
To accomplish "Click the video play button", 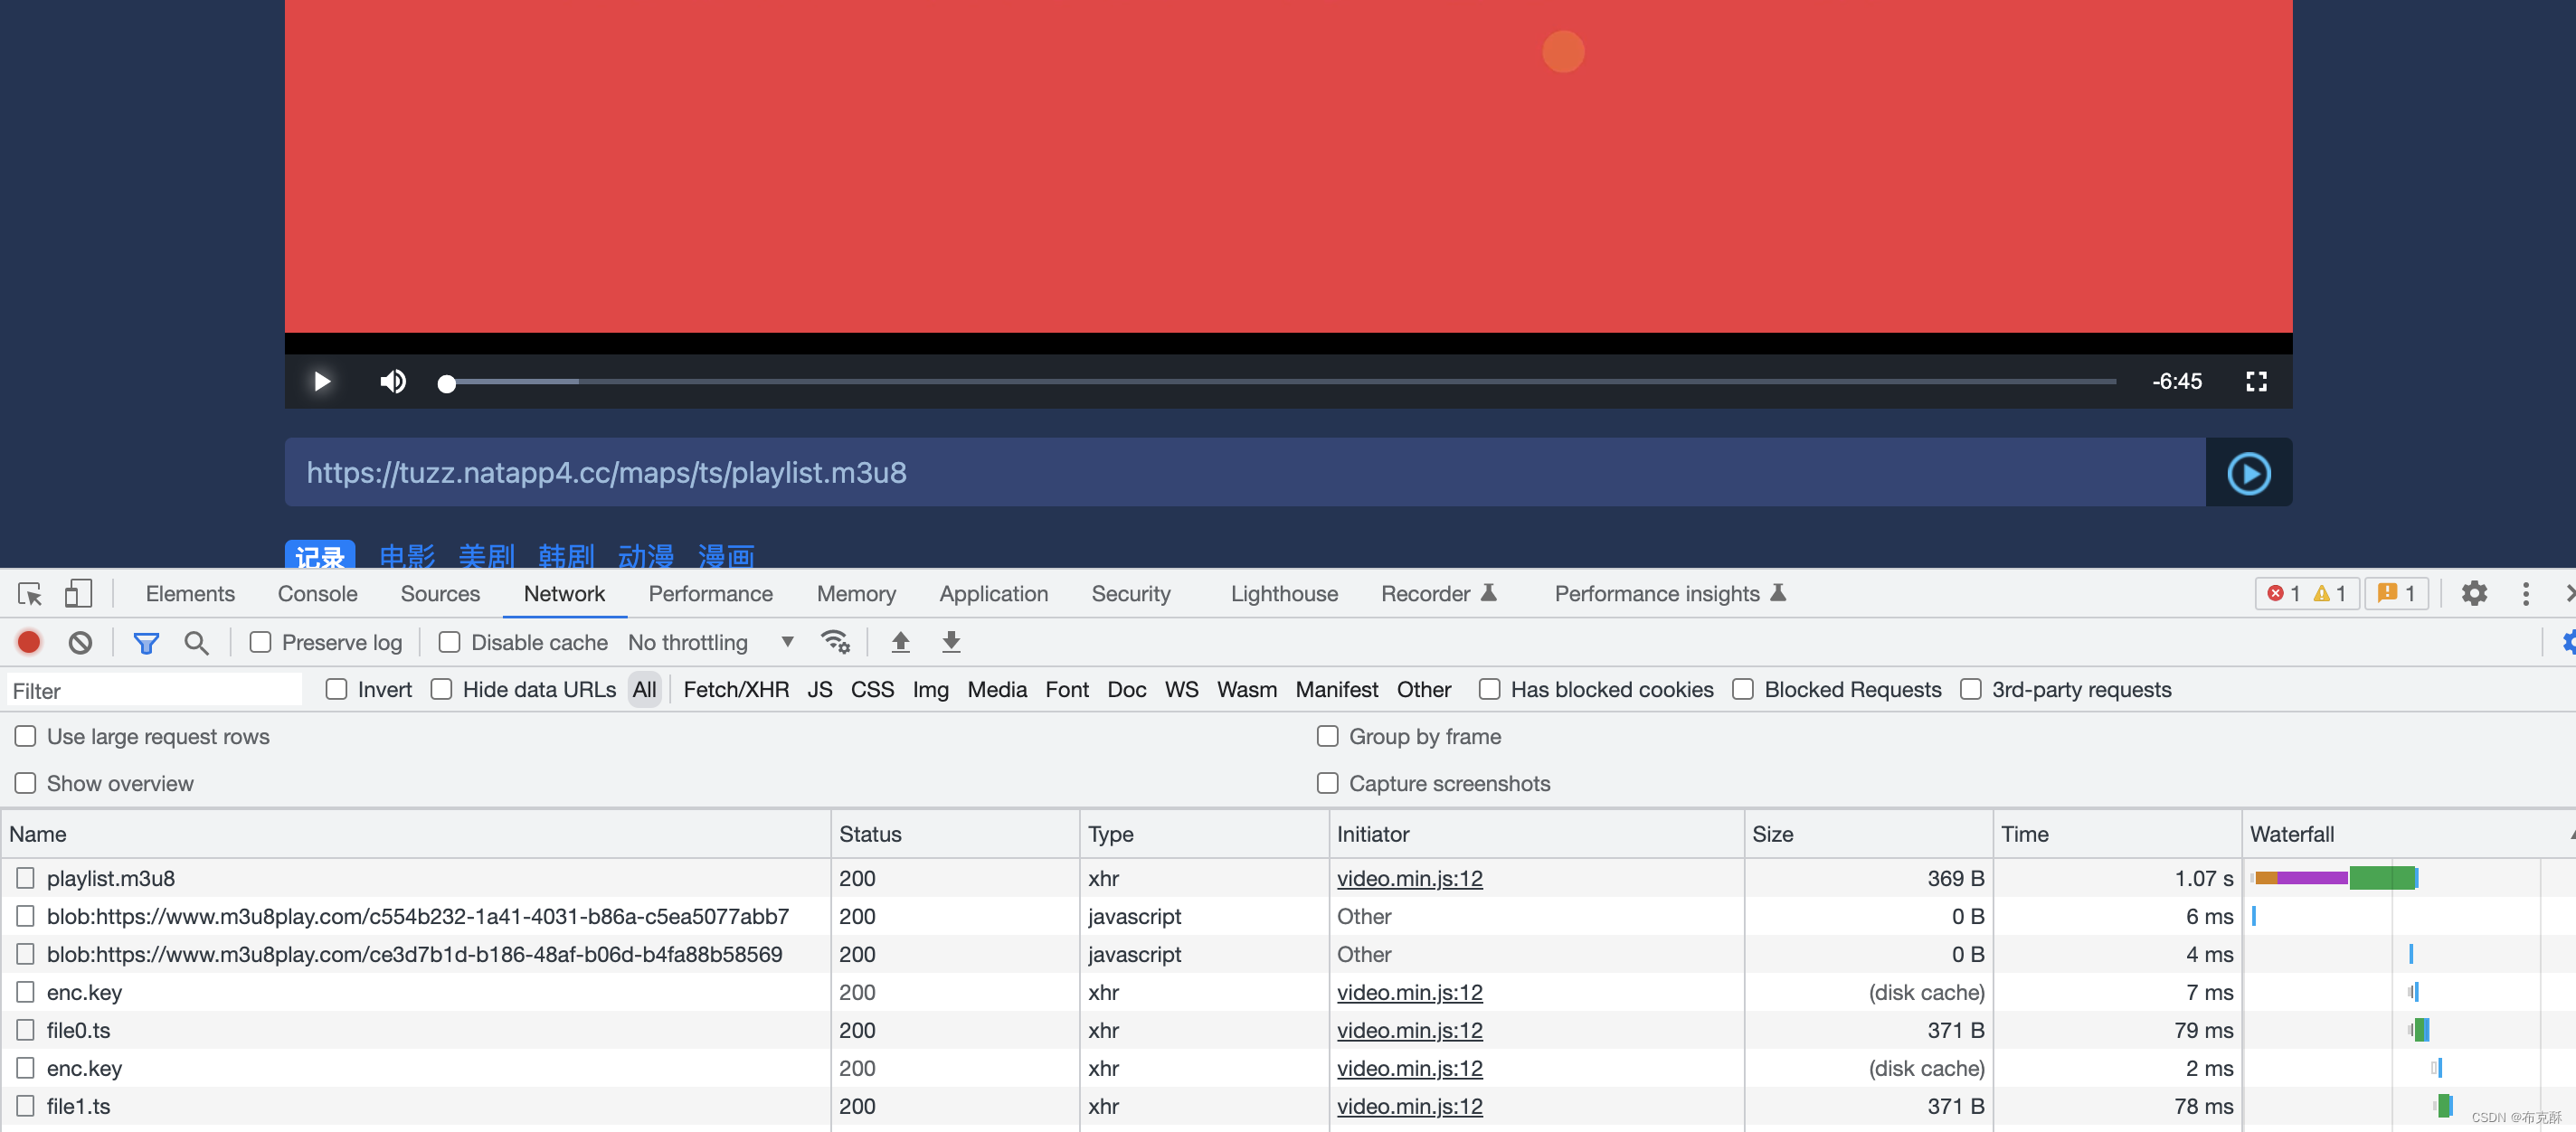I will click(x=321, y=381).
